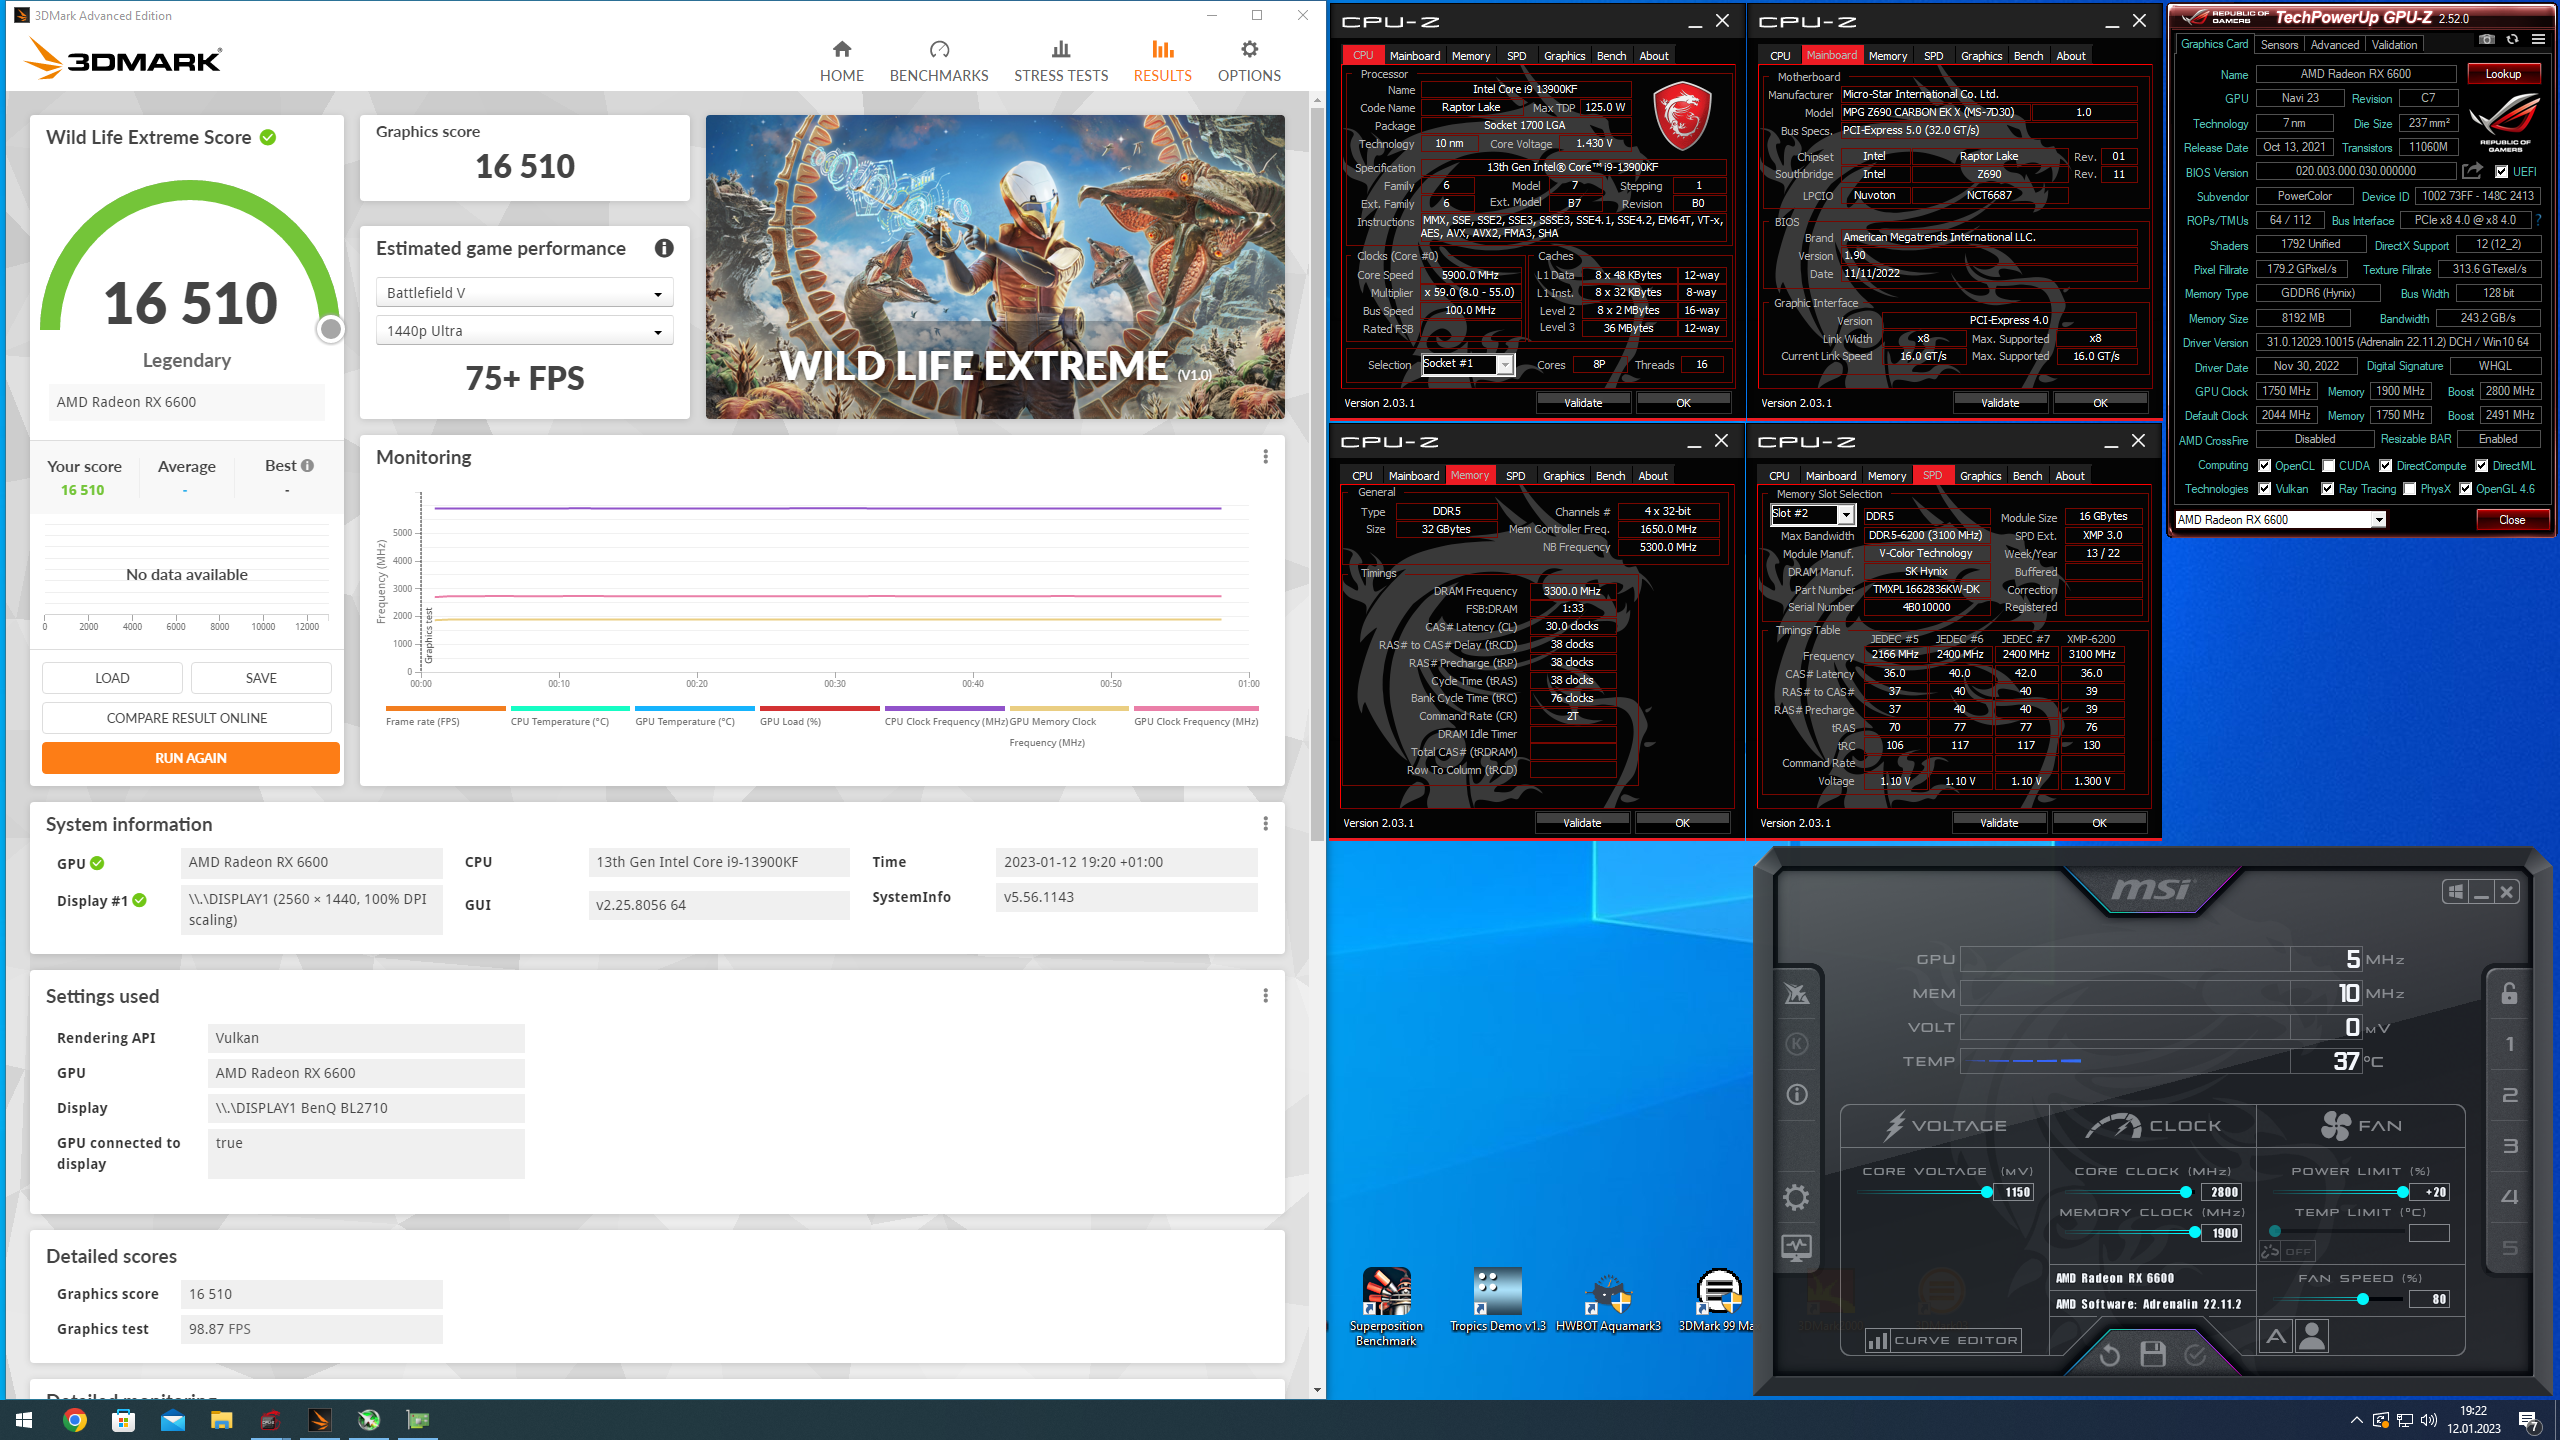Viewport: 2560px width, 1440px height.
Task: Show estimated game performance info icon
Action: coord(664,248)
